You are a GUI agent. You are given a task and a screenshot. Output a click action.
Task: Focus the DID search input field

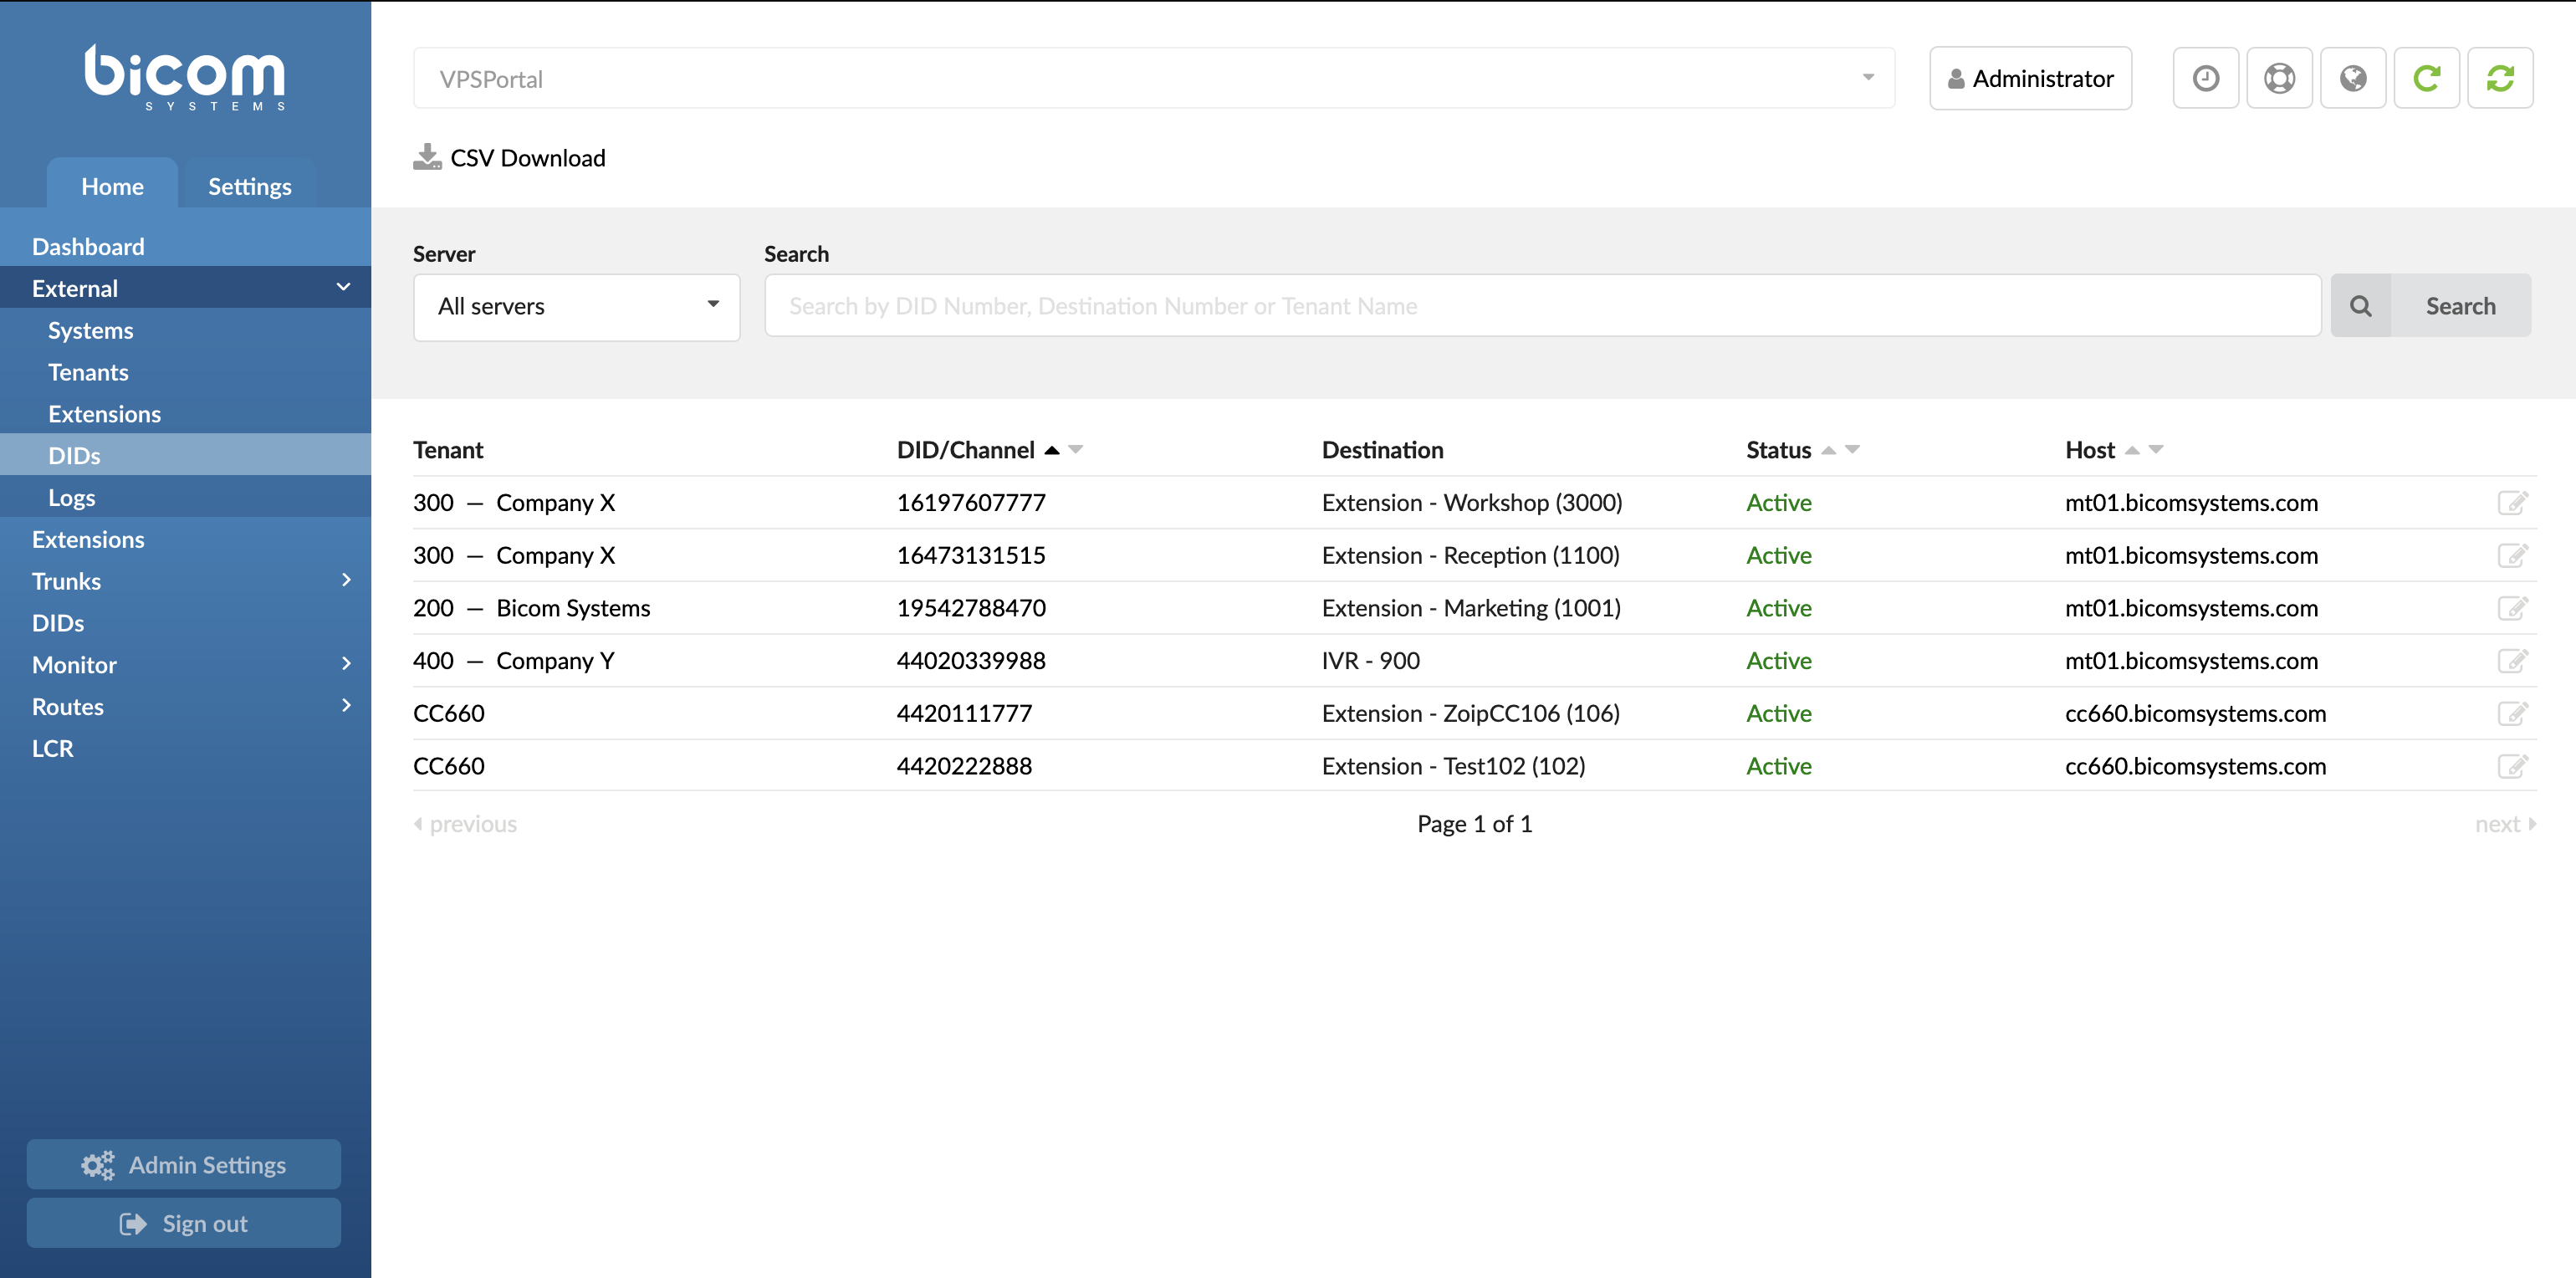[1542, 306]
